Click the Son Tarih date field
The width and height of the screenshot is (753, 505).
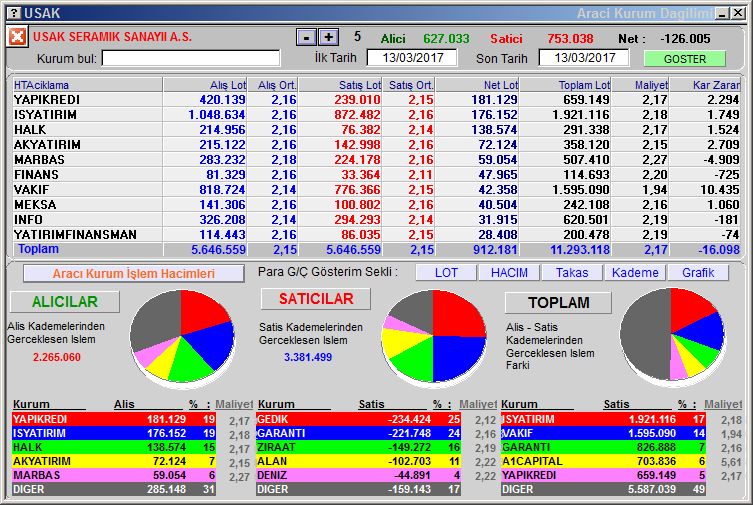584,58
